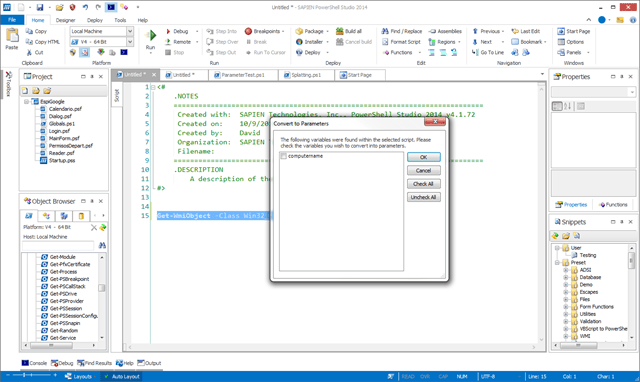The height and width of the screenshot is (382, 640).
Task: Open the Find Results panel
Action: point(94,363)
